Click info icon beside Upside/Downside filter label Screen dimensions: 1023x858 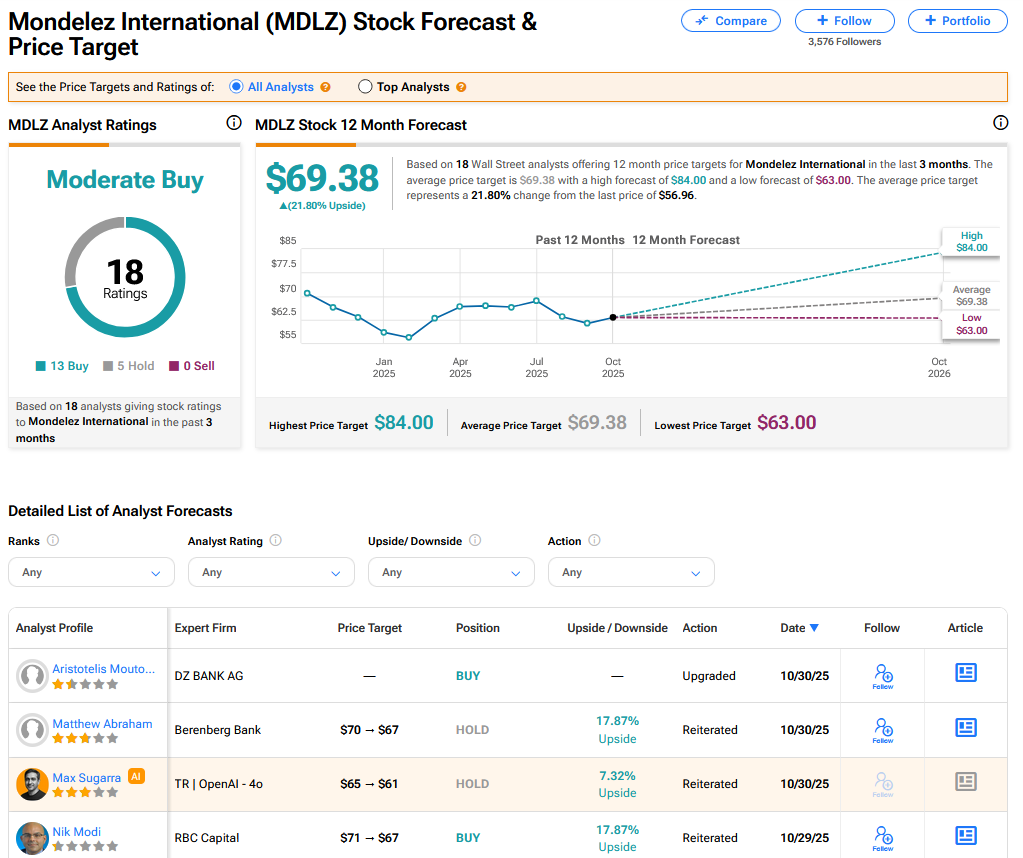point(475,541)
